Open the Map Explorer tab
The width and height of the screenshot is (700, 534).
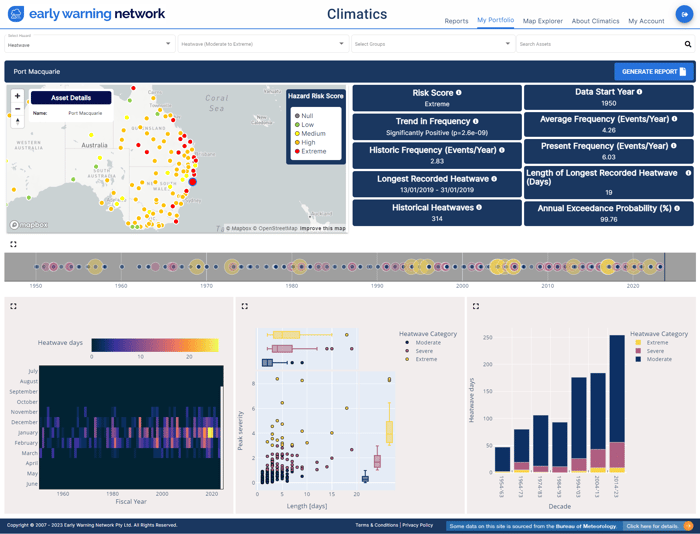[542, 21]
